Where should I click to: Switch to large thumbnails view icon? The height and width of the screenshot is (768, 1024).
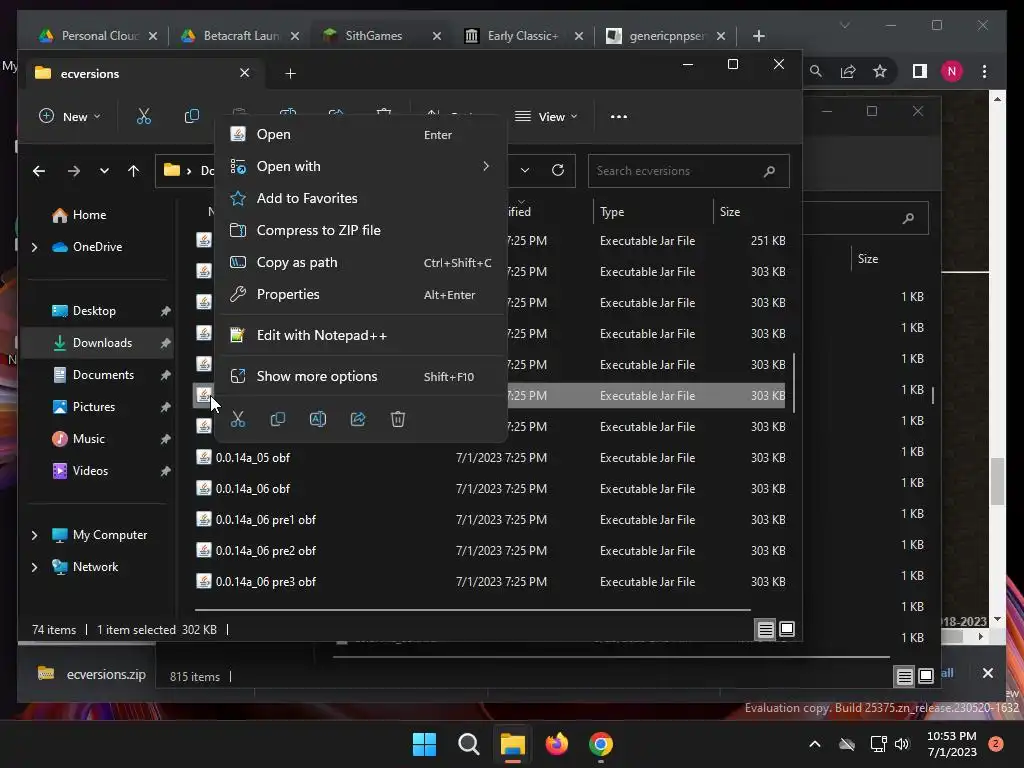point(787,629)
